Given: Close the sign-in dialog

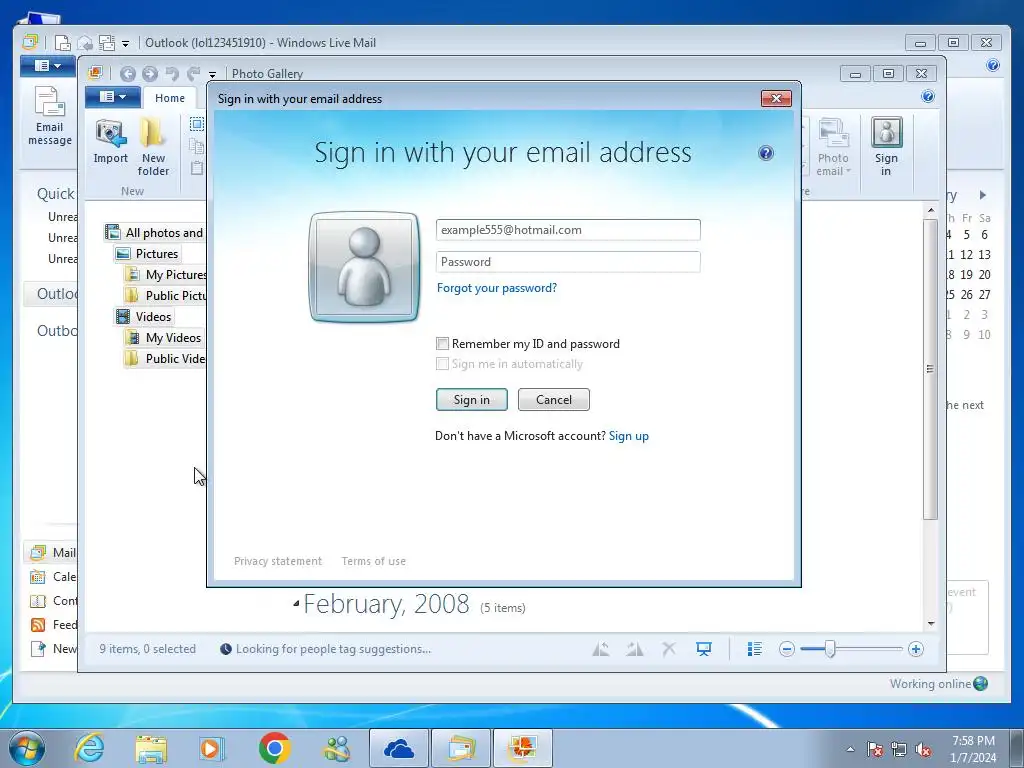Looking at the screenshot, I should (x=776, y=99).
